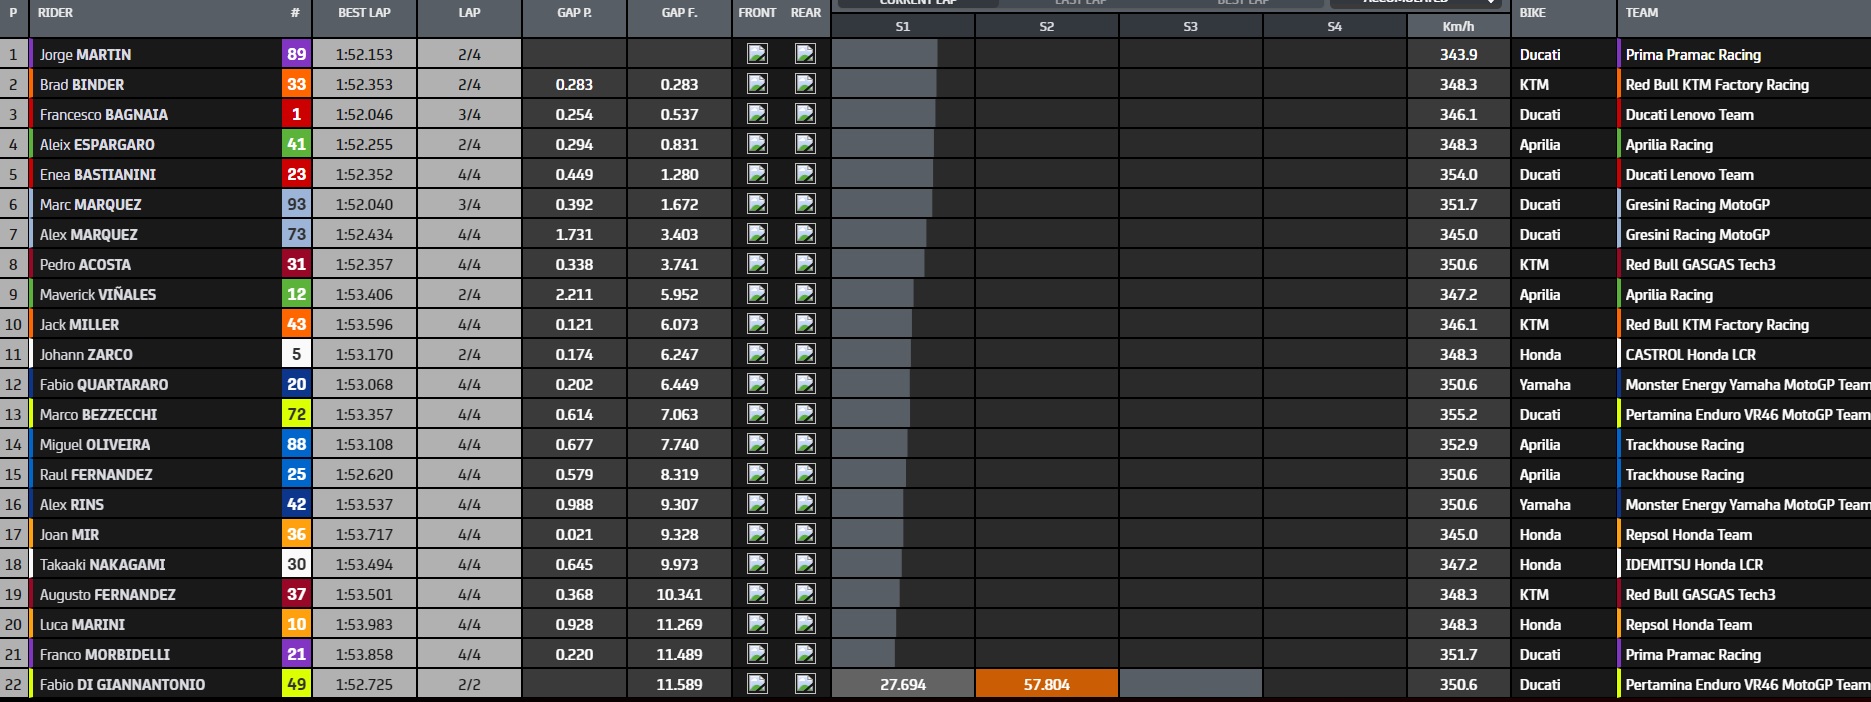Screen dimensions: 1871x702
Task: Click the 27.694 S1 sector time
Action: [x=903, y=684]
